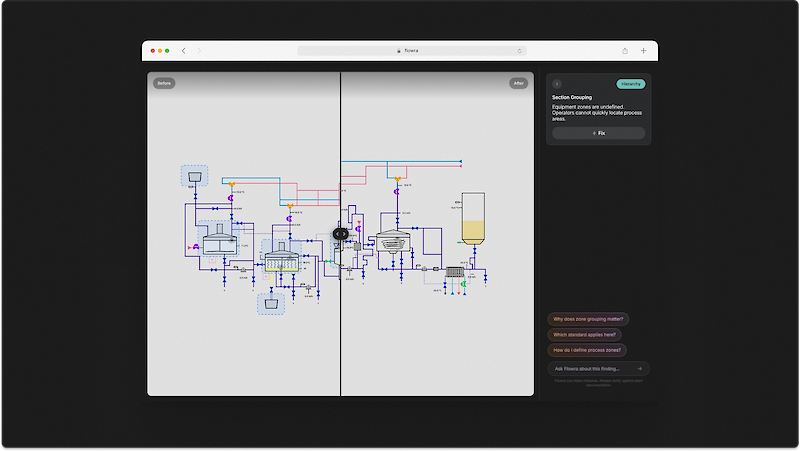The image size is (800, 451).
Task: Open the browser share menu
Action: click(625, 51)
